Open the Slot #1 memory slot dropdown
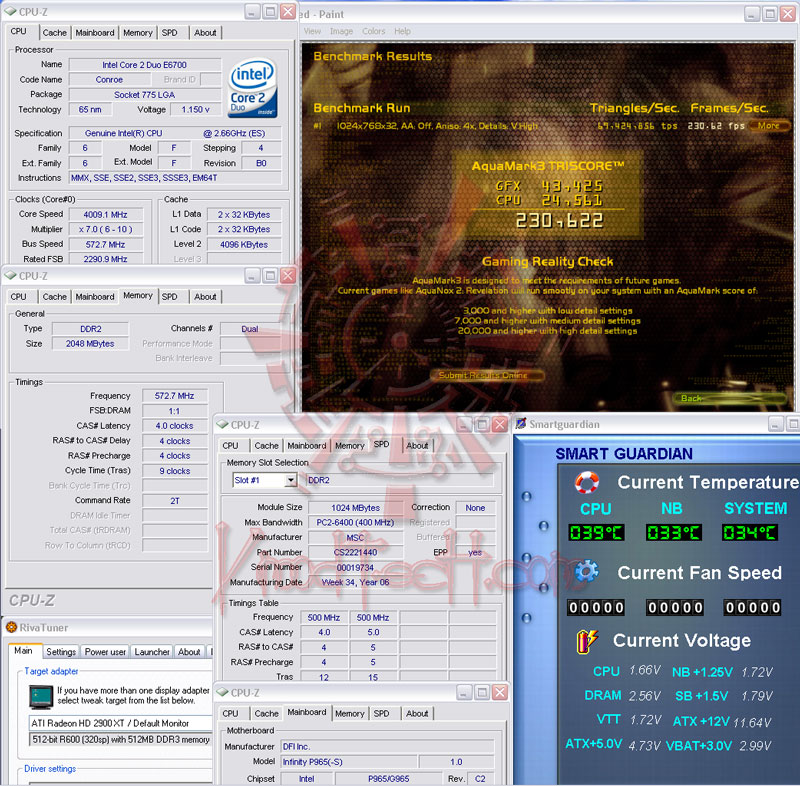This screenshot has width=800, height=786. click(291, 480)
